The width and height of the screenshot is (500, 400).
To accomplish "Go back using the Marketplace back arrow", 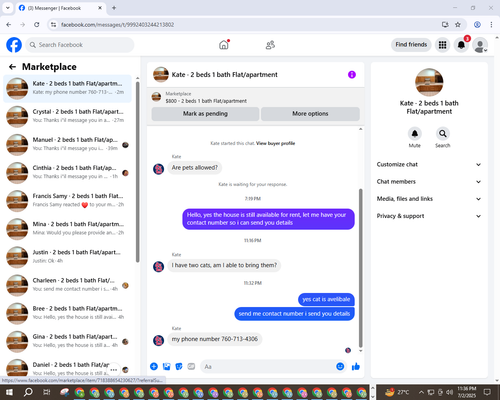I will 13,67.
